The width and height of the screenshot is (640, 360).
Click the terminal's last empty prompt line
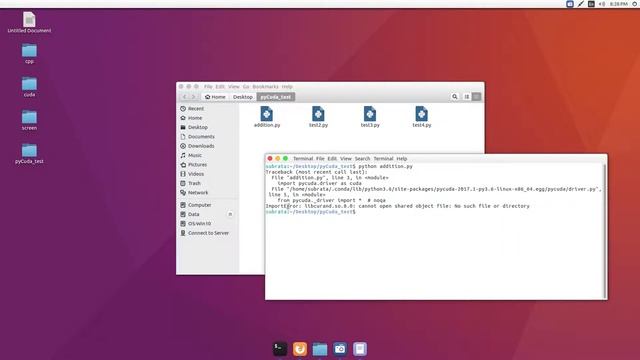click(x=311, y=212)
